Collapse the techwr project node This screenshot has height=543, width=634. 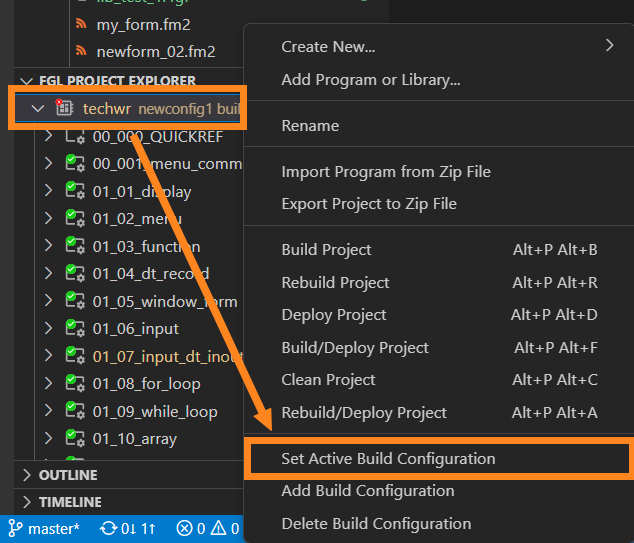pos(38,108)
